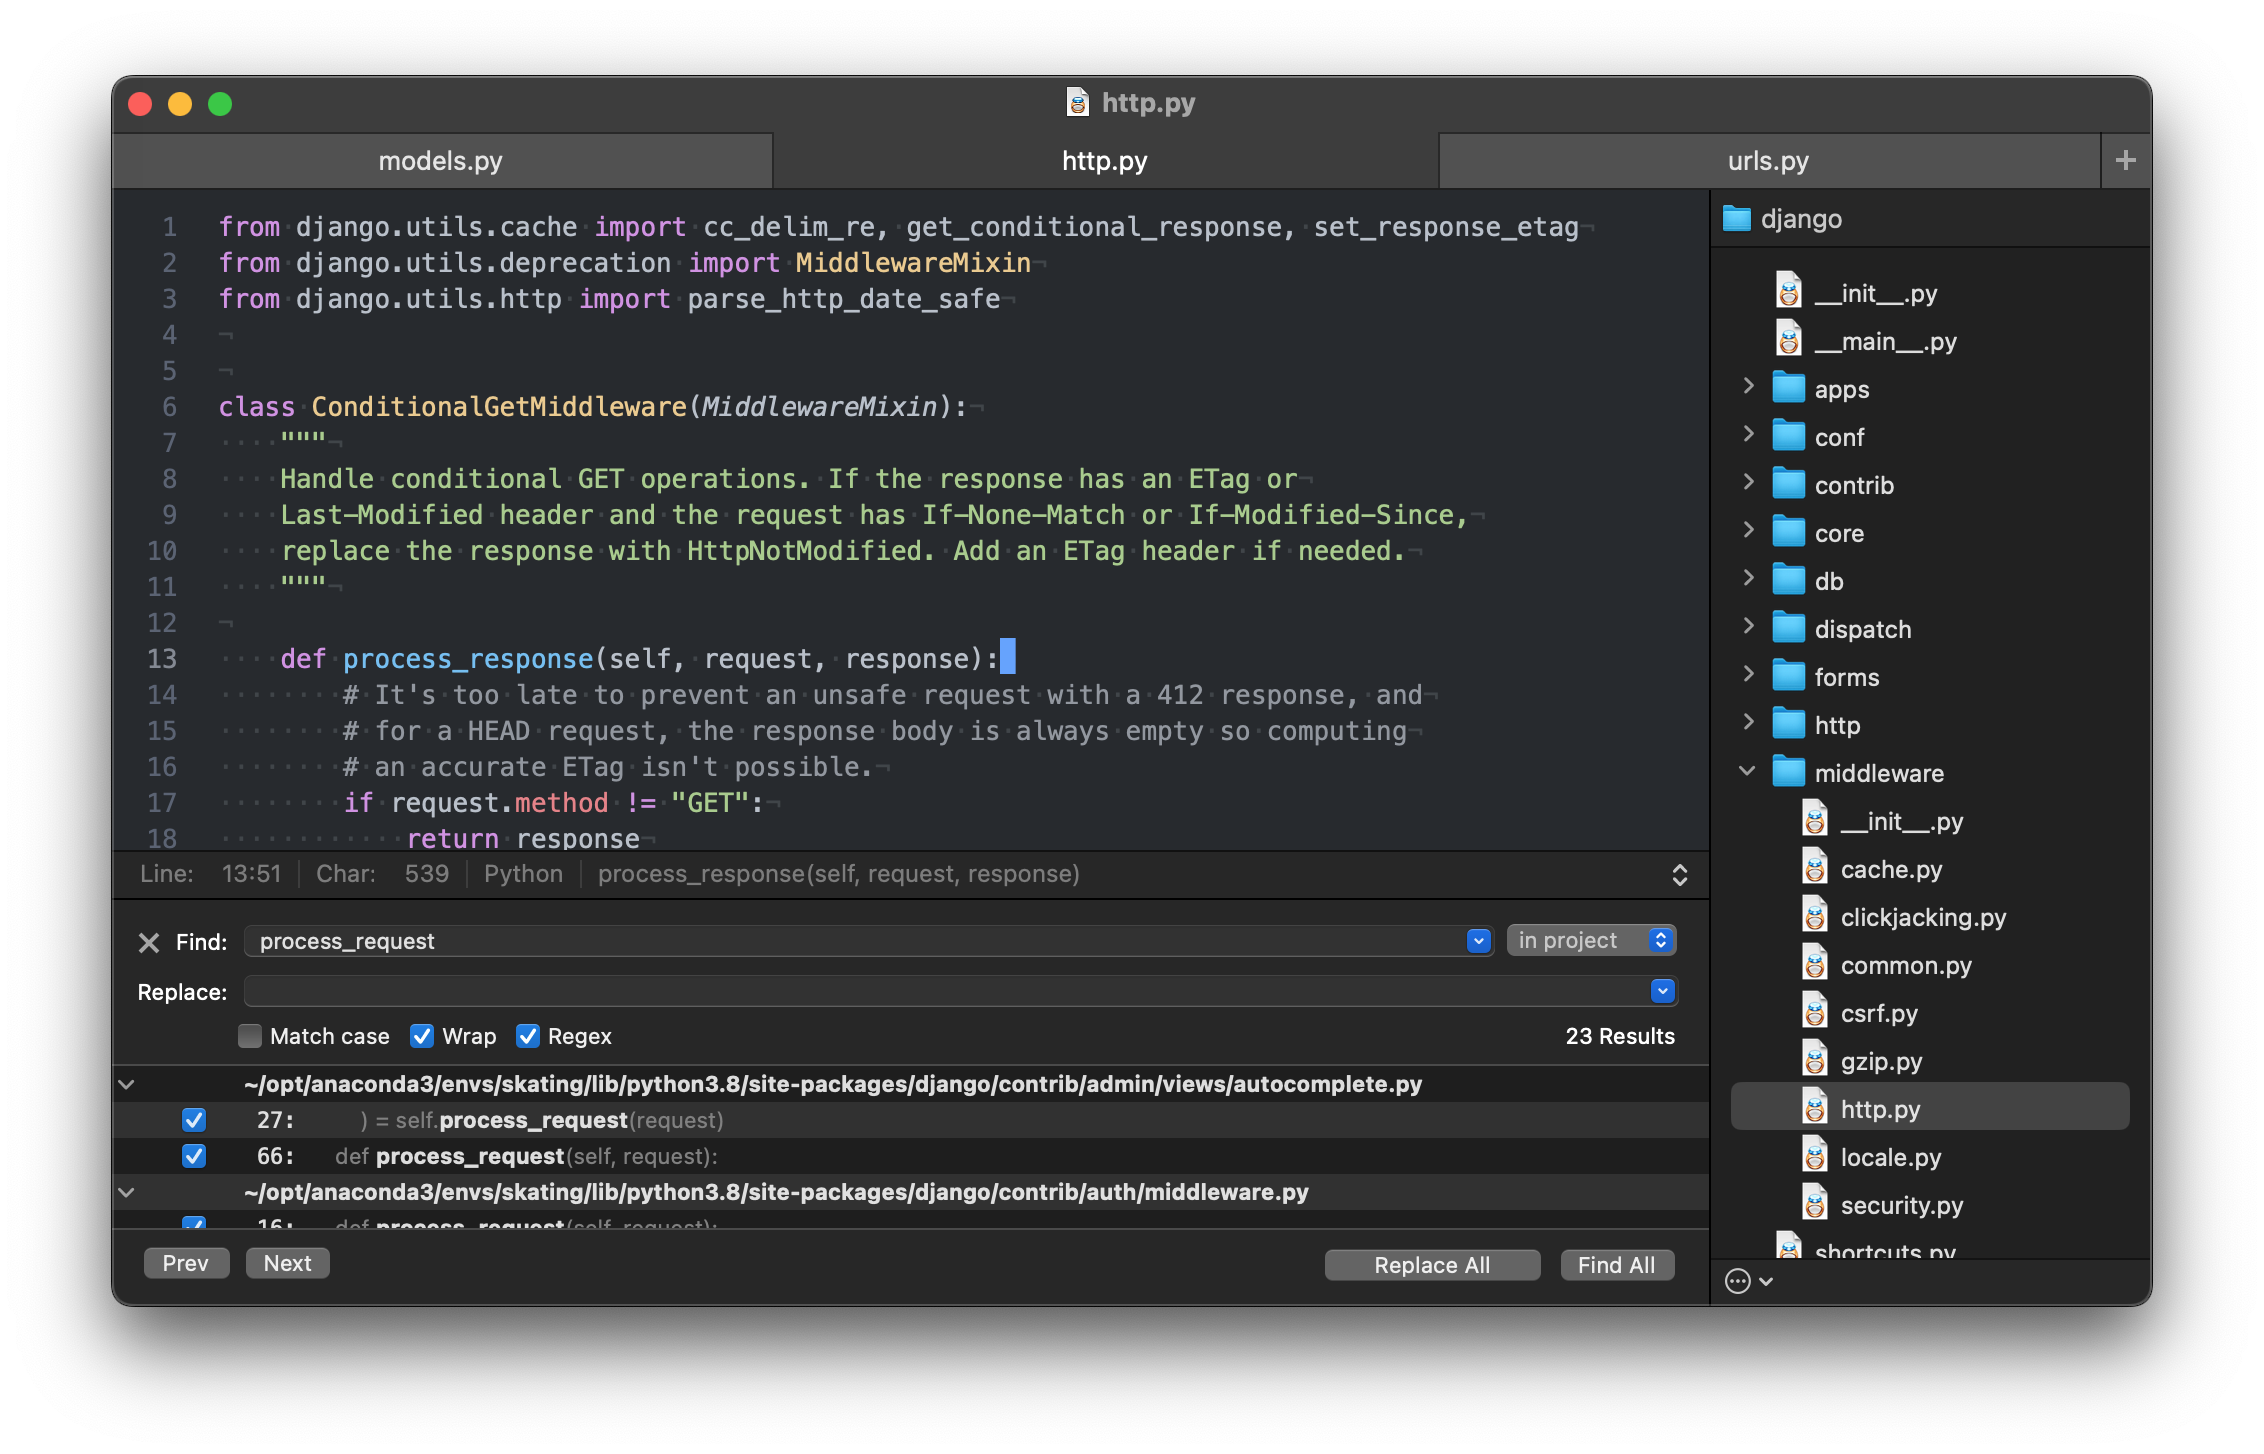Viewport: 2264px width, 1454px height.
Task: Collapse the autocomplete.py results group
Action: [126, 1084]
